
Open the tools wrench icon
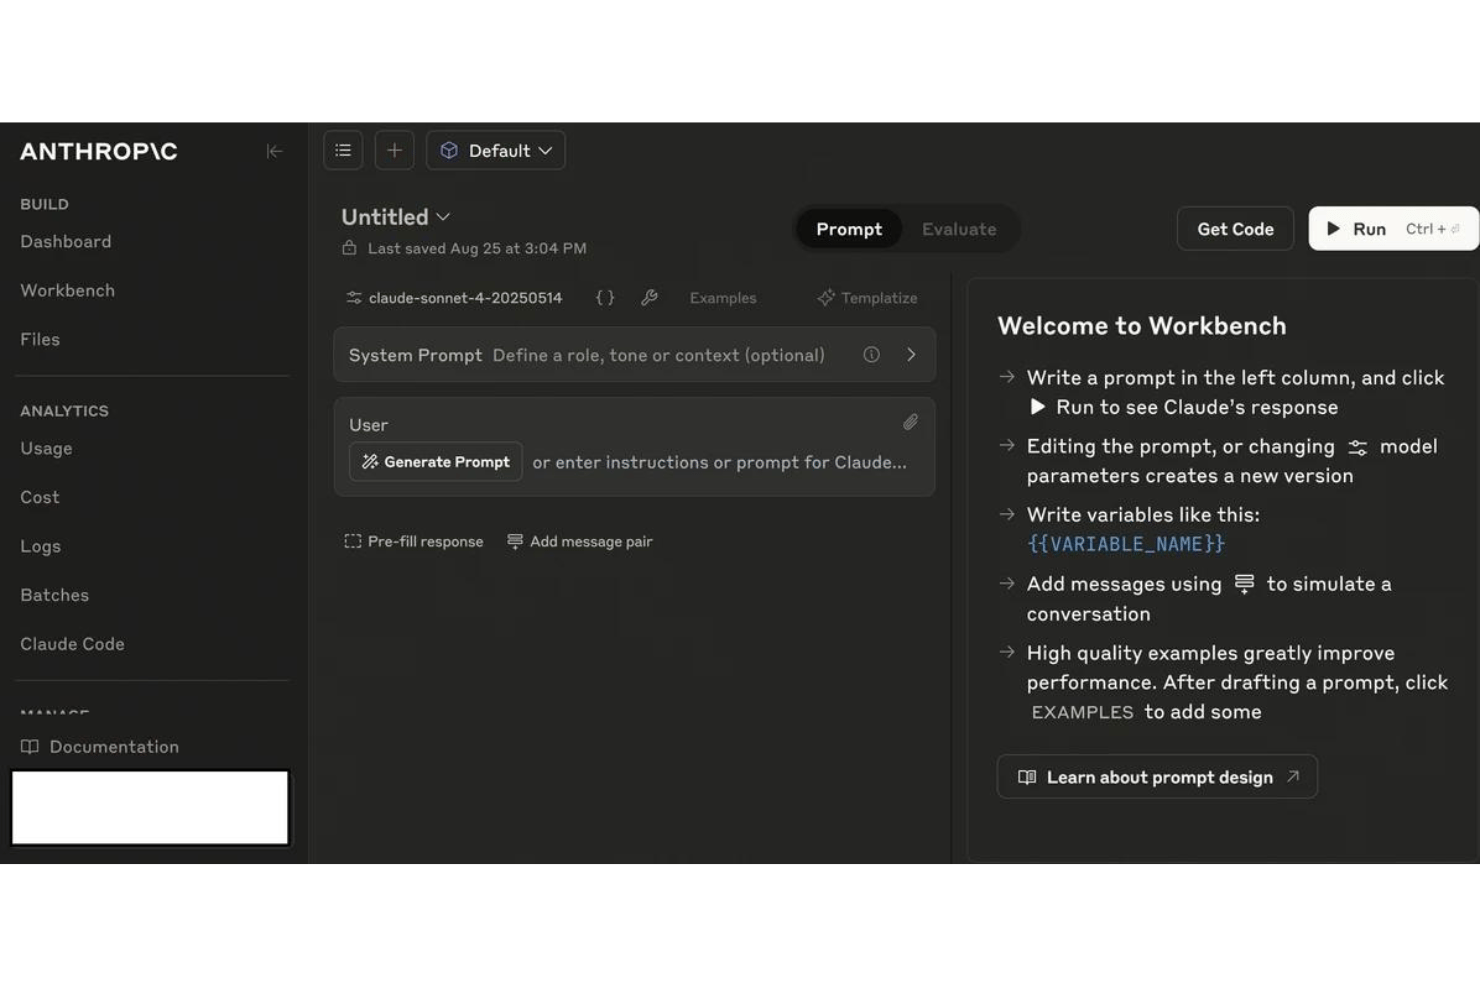click(649, 298)
